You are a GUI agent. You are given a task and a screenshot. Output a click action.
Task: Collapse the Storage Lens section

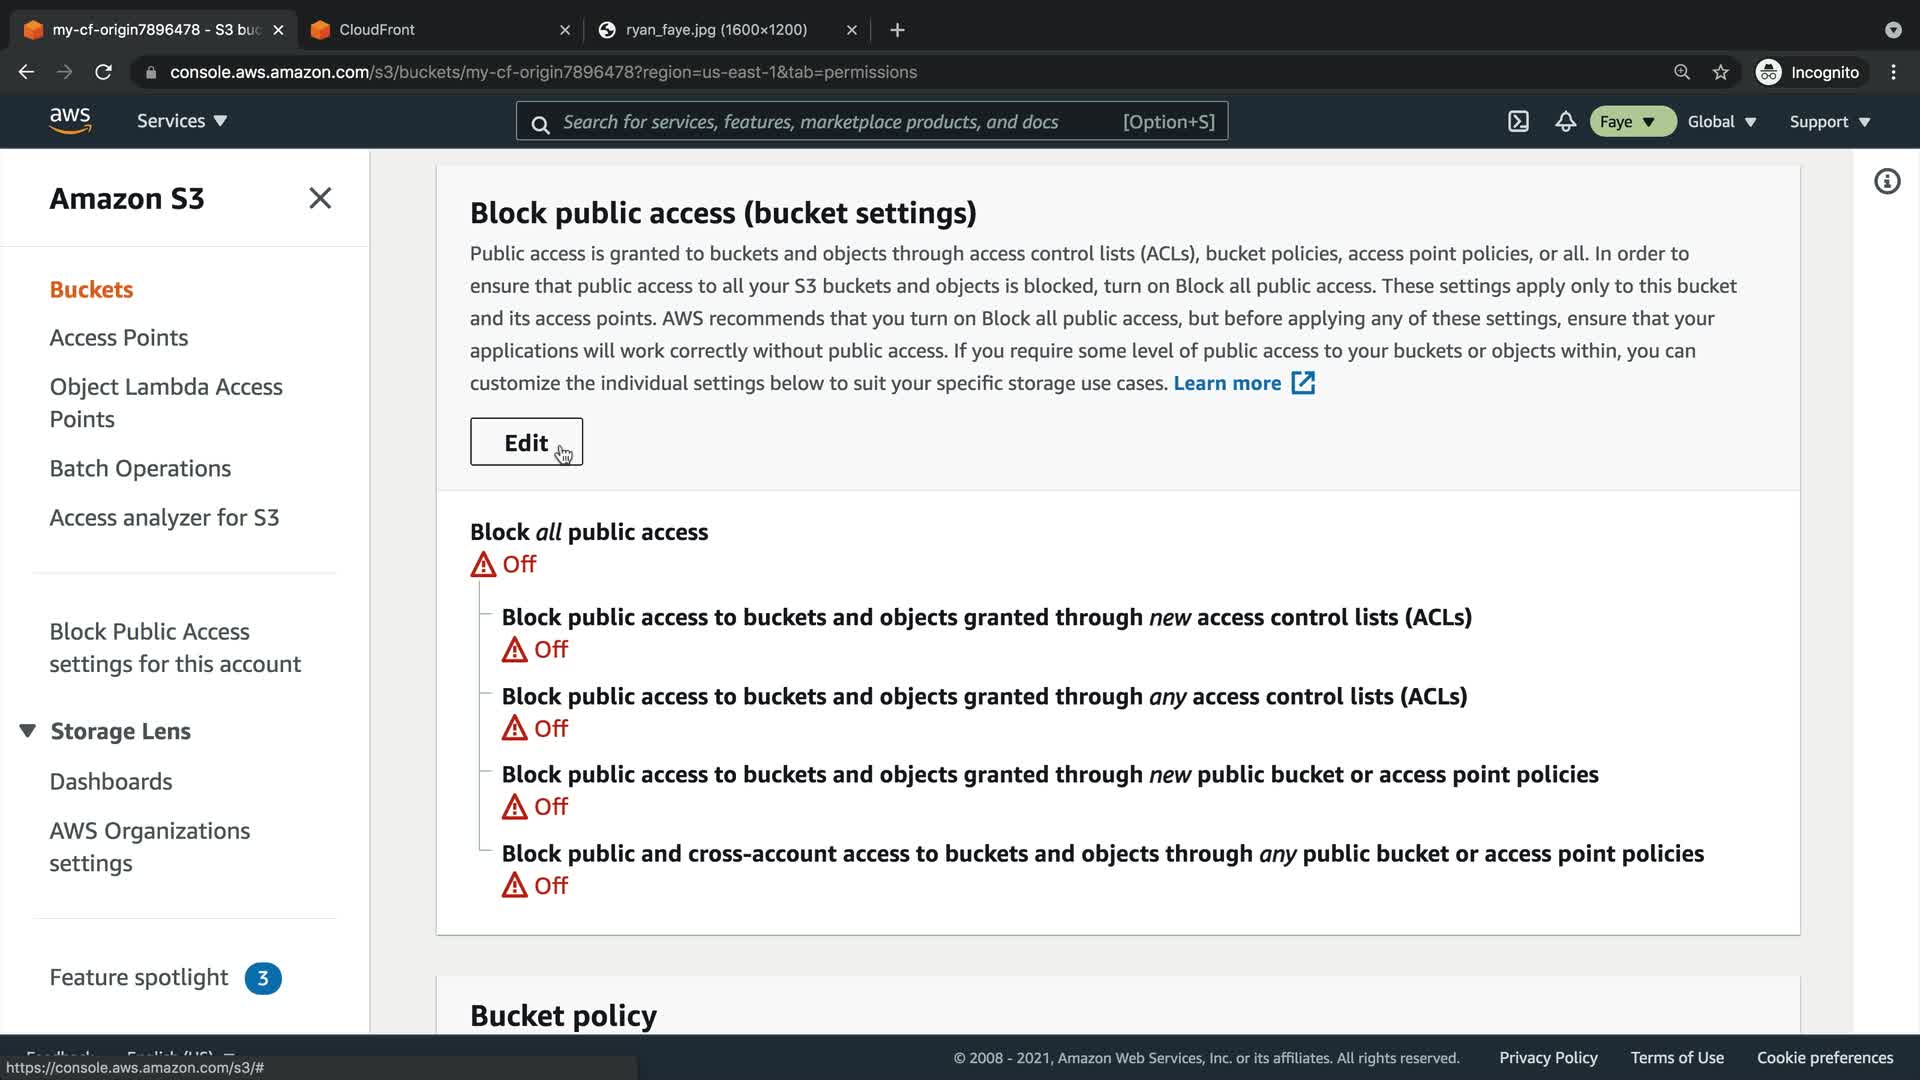(x=28, y=731)
